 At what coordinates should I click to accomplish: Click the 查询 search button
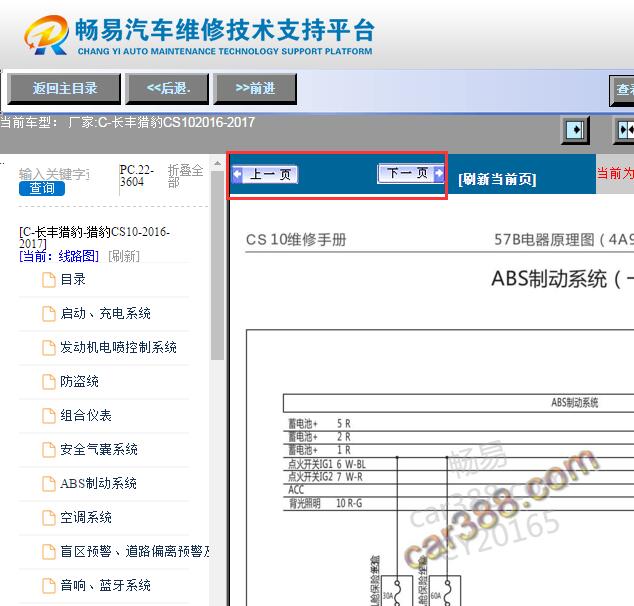42,188
